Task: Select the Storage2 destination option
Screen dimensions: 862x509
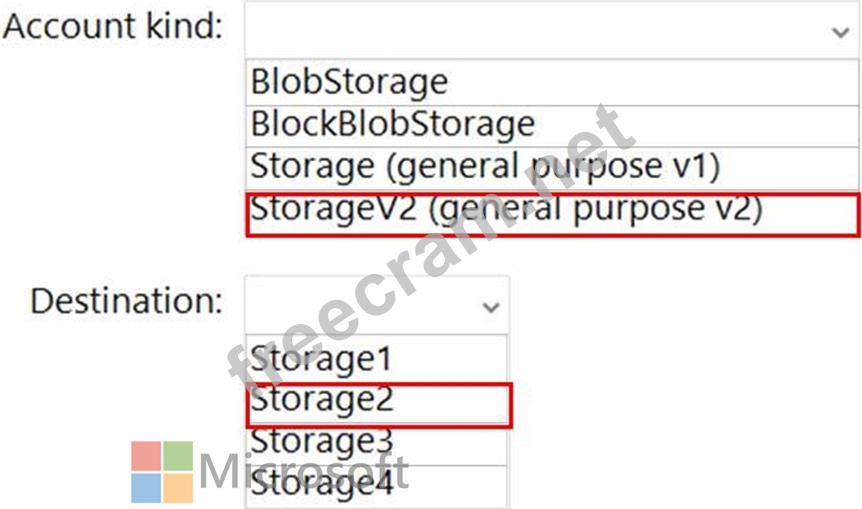Action: (322, 399)
